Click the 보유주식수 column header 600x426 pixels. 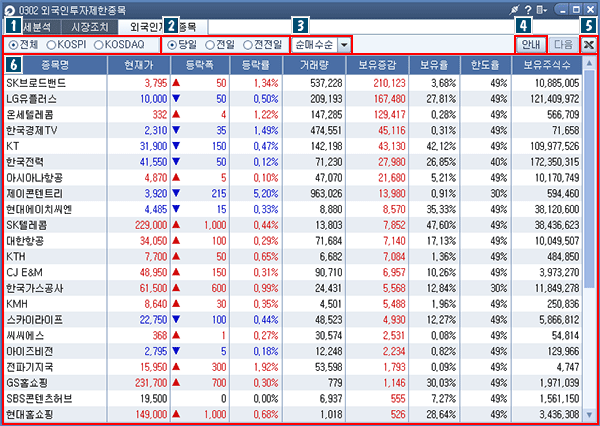point(547,65)
